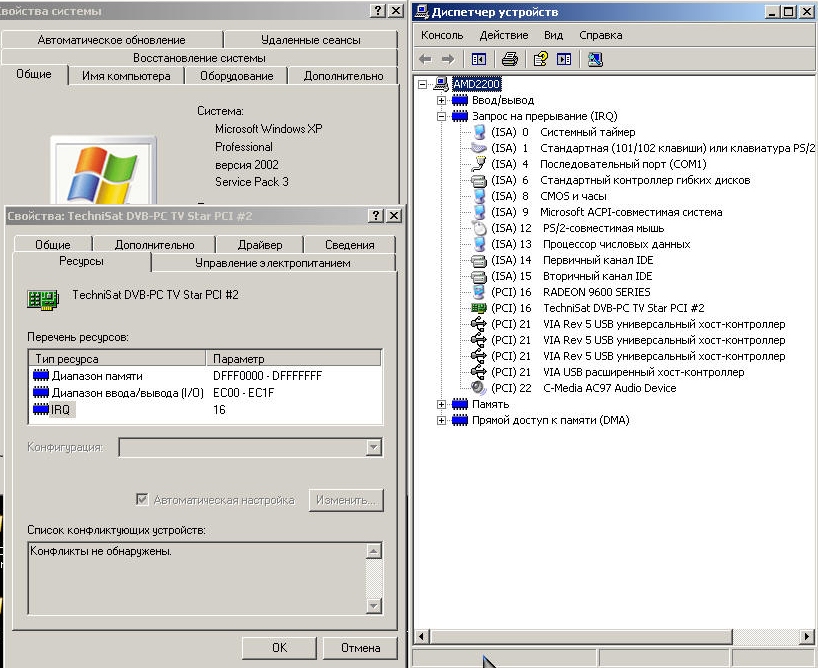Click the RADEON 9600 SERIES display icon

point(478,292)
